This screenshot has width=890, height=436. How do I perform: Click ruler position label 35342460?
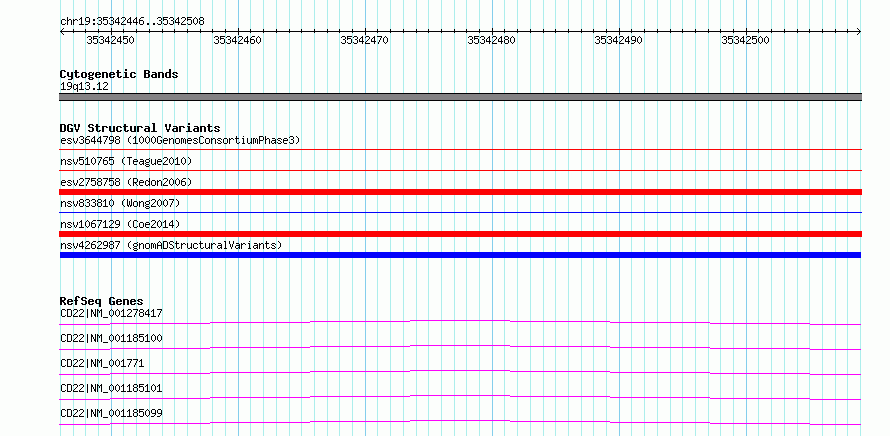click(x=237, y=40)
